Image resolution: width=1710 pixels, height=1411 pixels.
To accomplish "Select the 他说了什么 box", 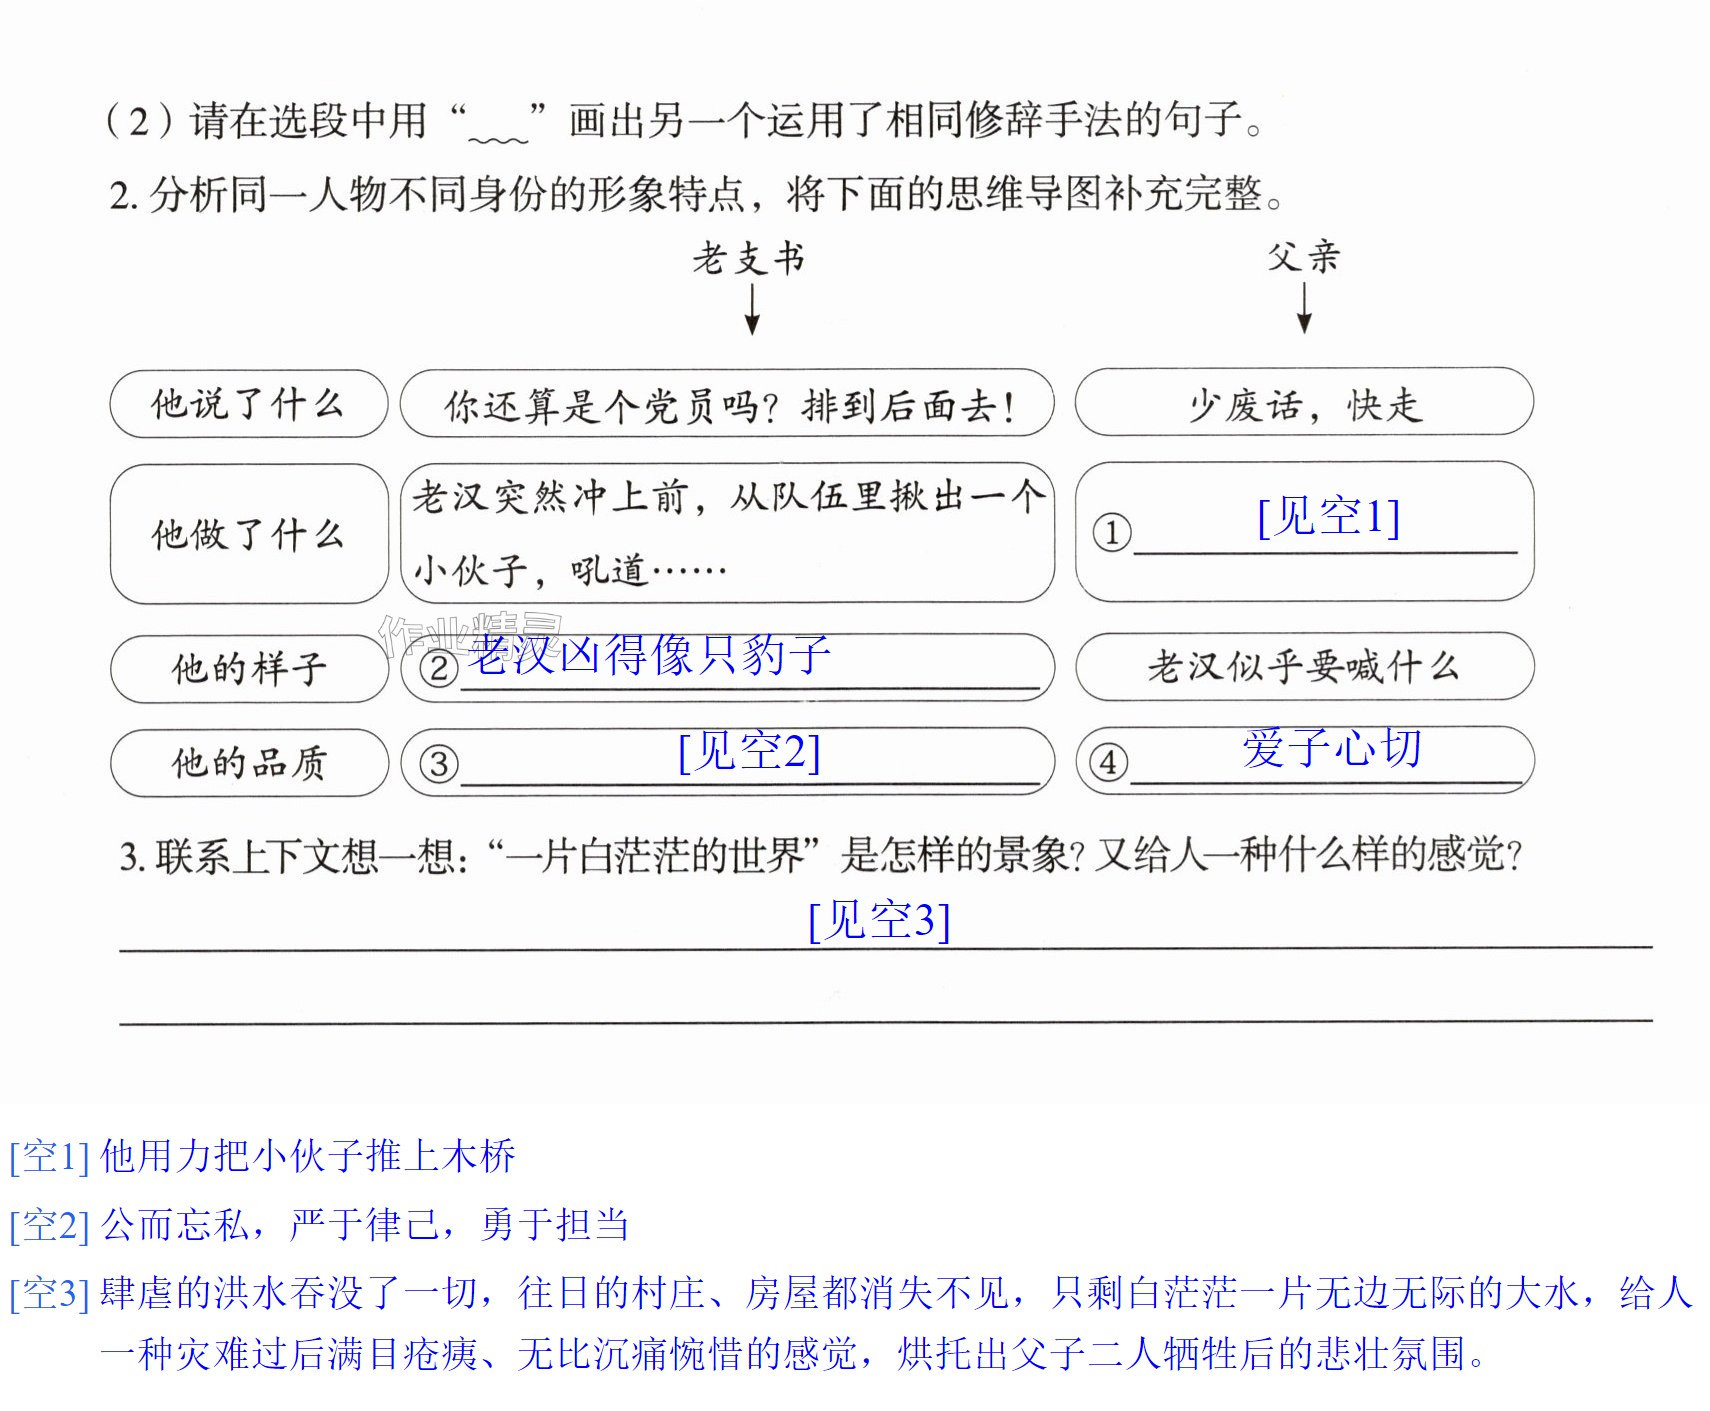I will pyautogui.click(x=249, y=404).
